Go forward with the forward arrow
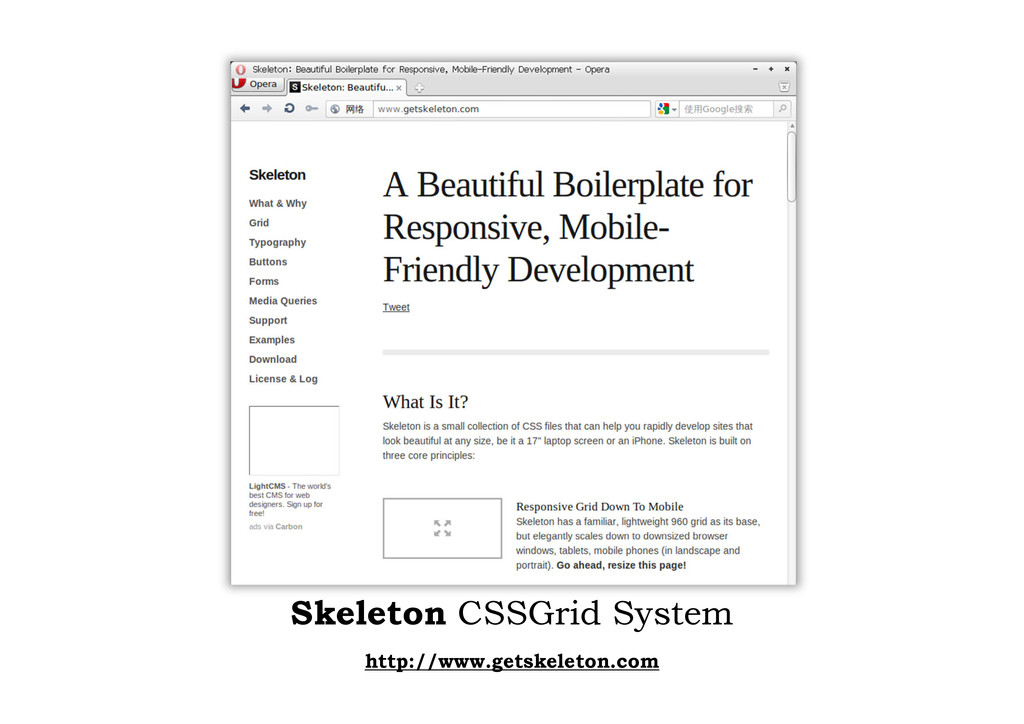Screen dimensions: 1024x724 click(x=266, y=108)
